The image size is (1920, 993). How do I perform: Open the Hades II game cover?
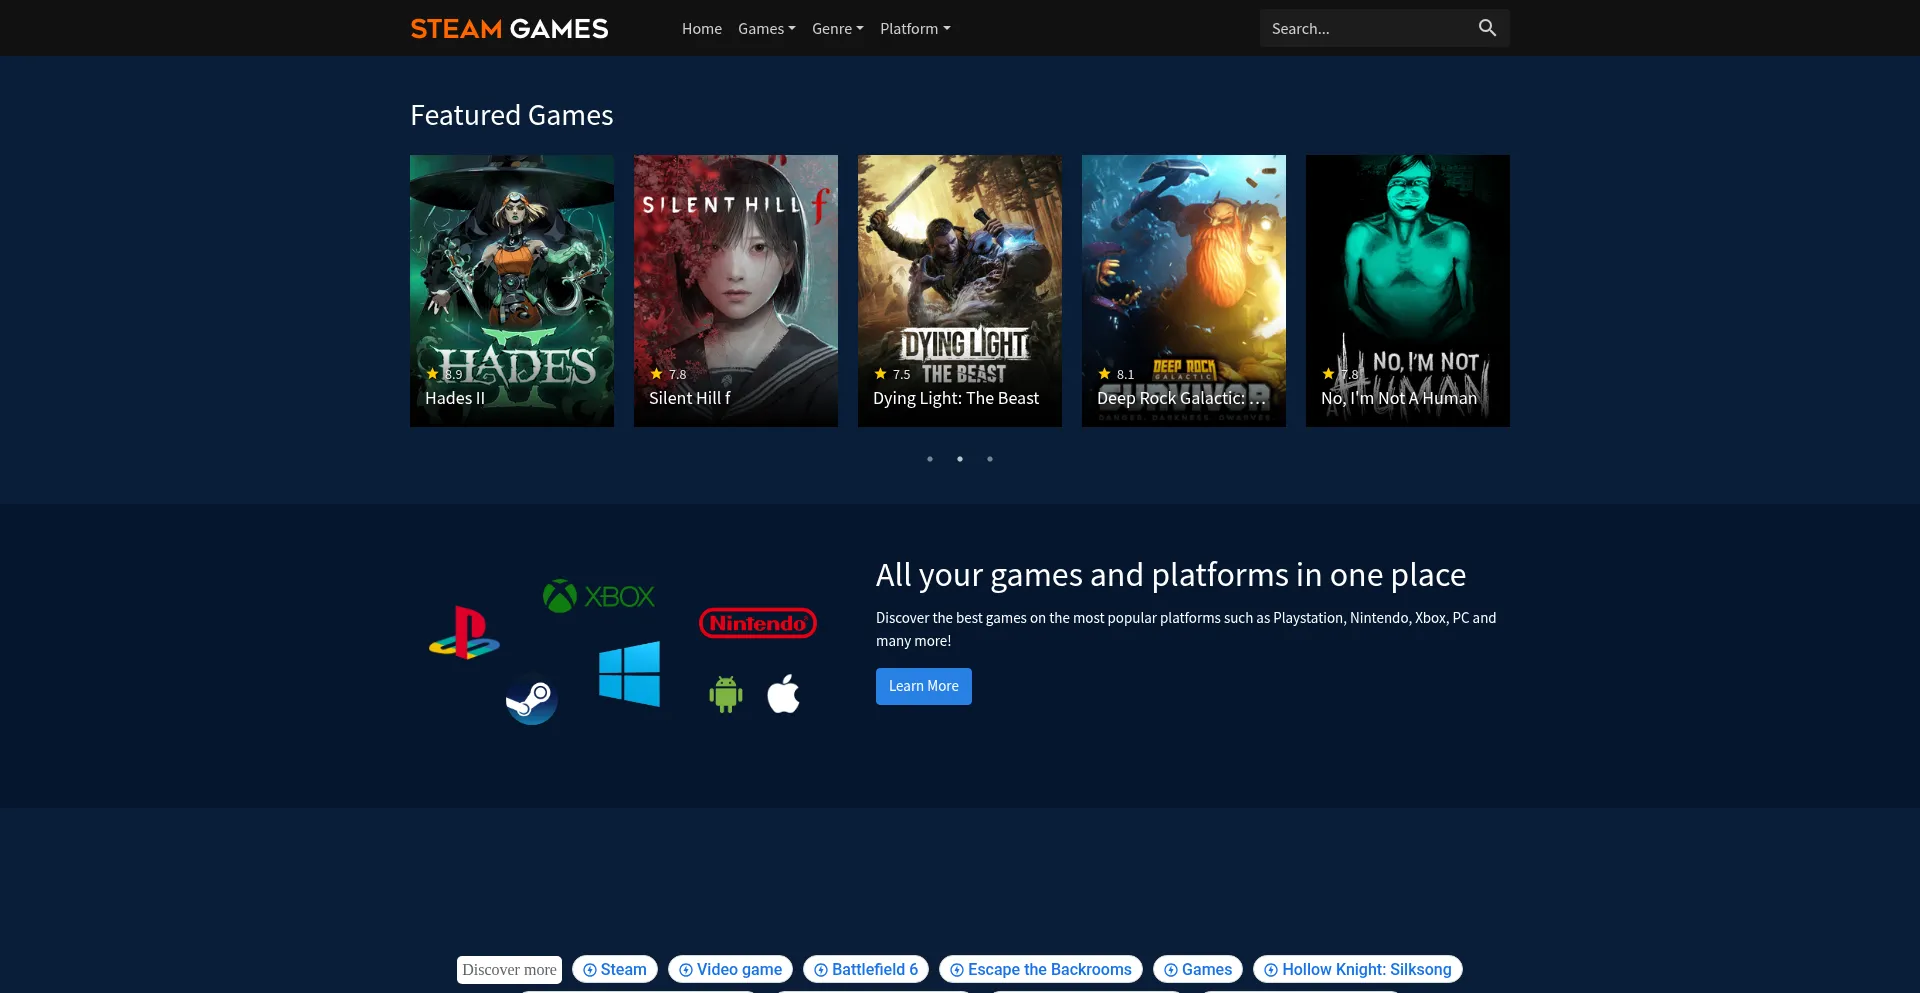[512, 290]
